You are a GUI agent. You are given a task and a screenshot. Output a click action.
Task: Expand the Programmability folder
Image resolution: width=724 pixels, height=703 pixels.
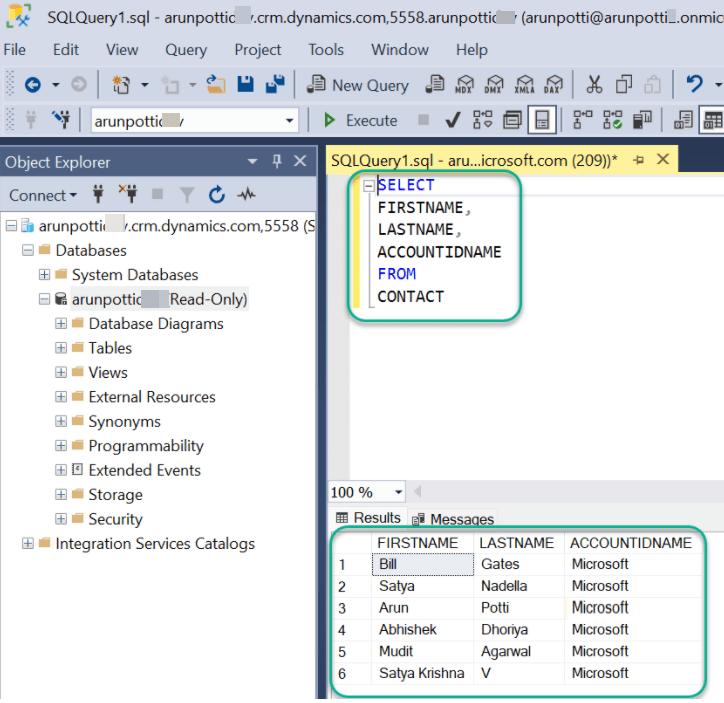(60, 445)
